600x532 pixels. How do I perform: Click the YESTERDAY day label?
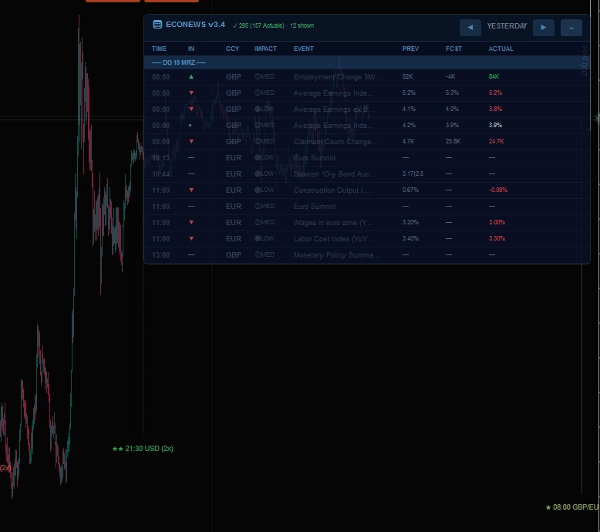506,27
